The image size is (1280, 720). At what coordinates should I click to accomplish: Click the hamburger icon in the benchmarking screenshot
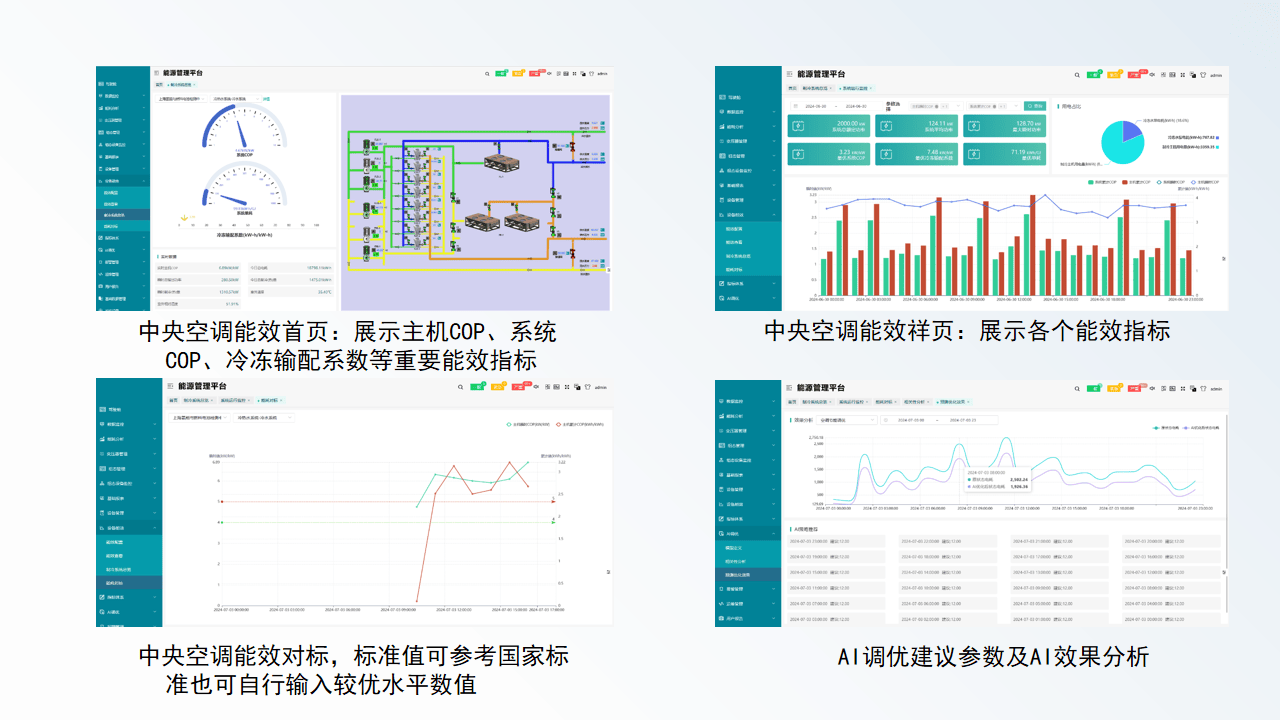click(x=170, y=386)
